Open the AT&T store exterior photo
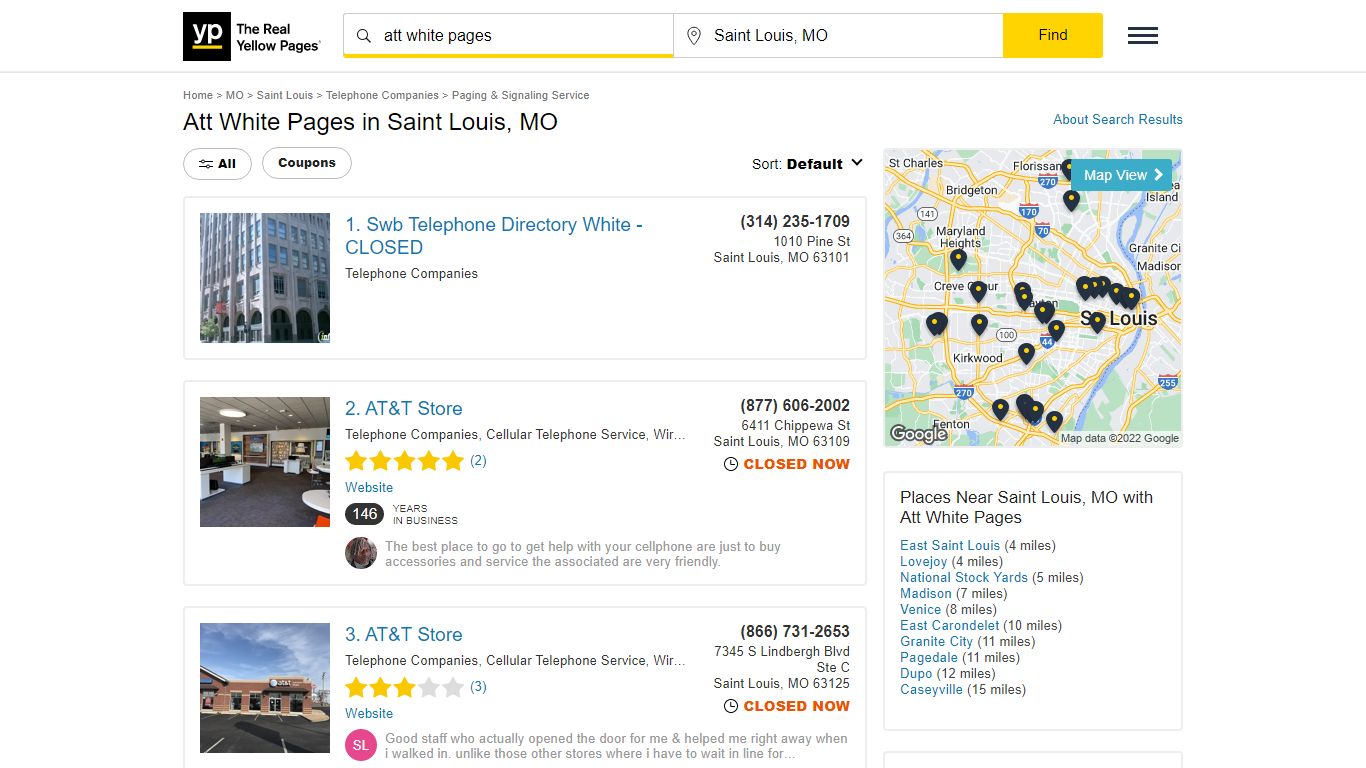The height and width of the screenshot is (768, 1366). click(265, 688)
